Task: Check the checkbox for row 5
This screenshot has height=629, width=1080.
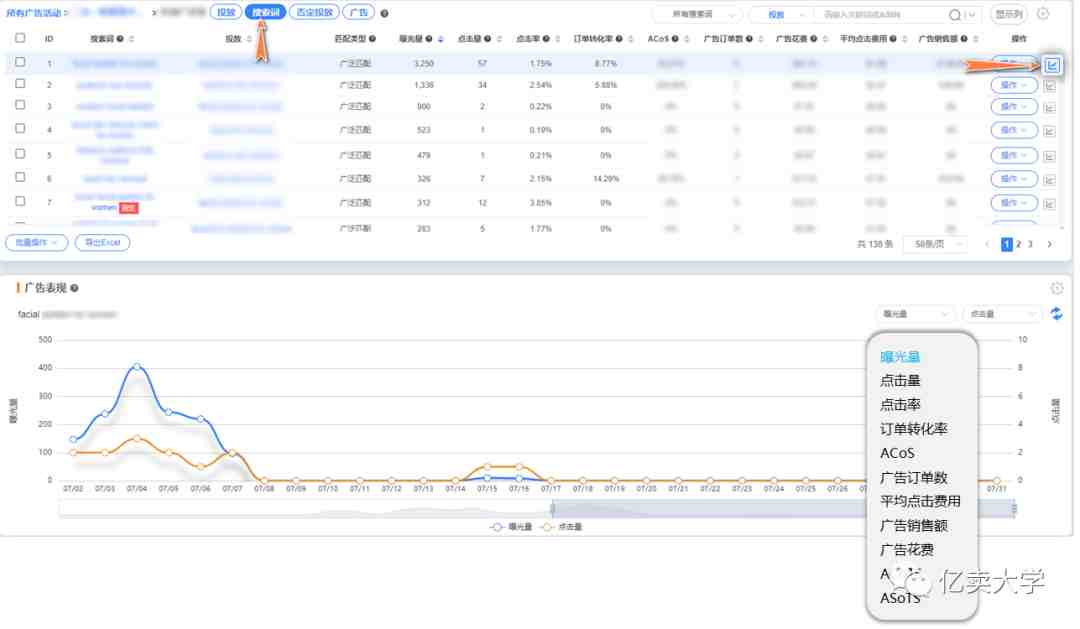Action: point(20,154)
